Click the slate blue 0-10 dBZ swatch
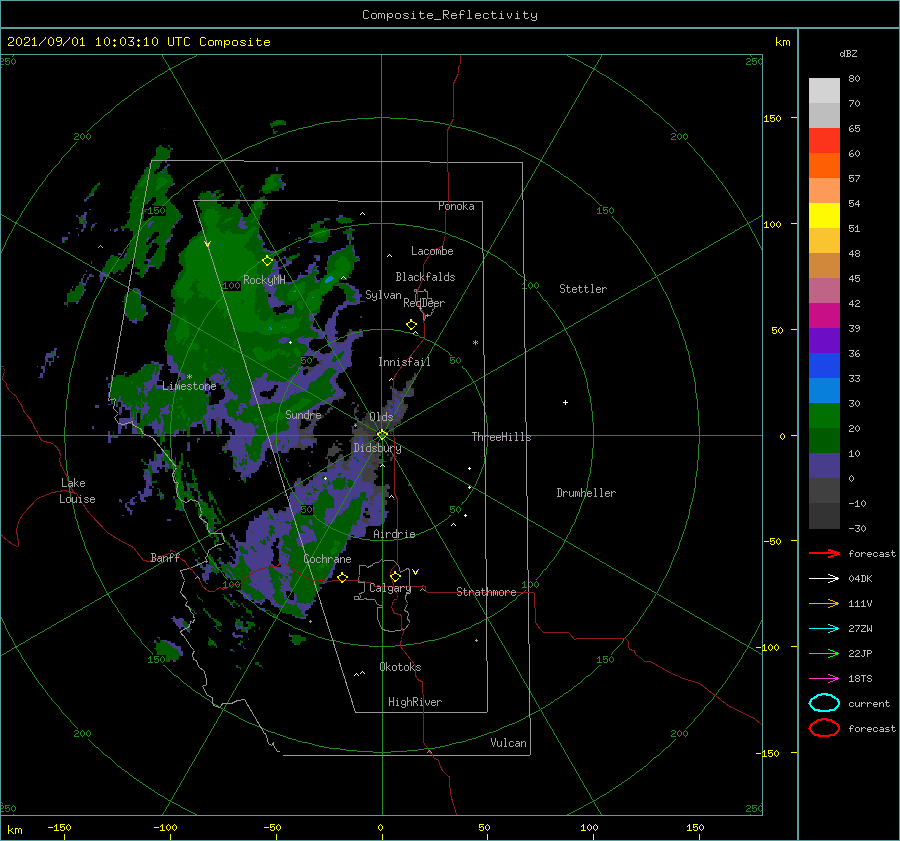The width and height of the screenshot is (900, 841). click(824, 466)
